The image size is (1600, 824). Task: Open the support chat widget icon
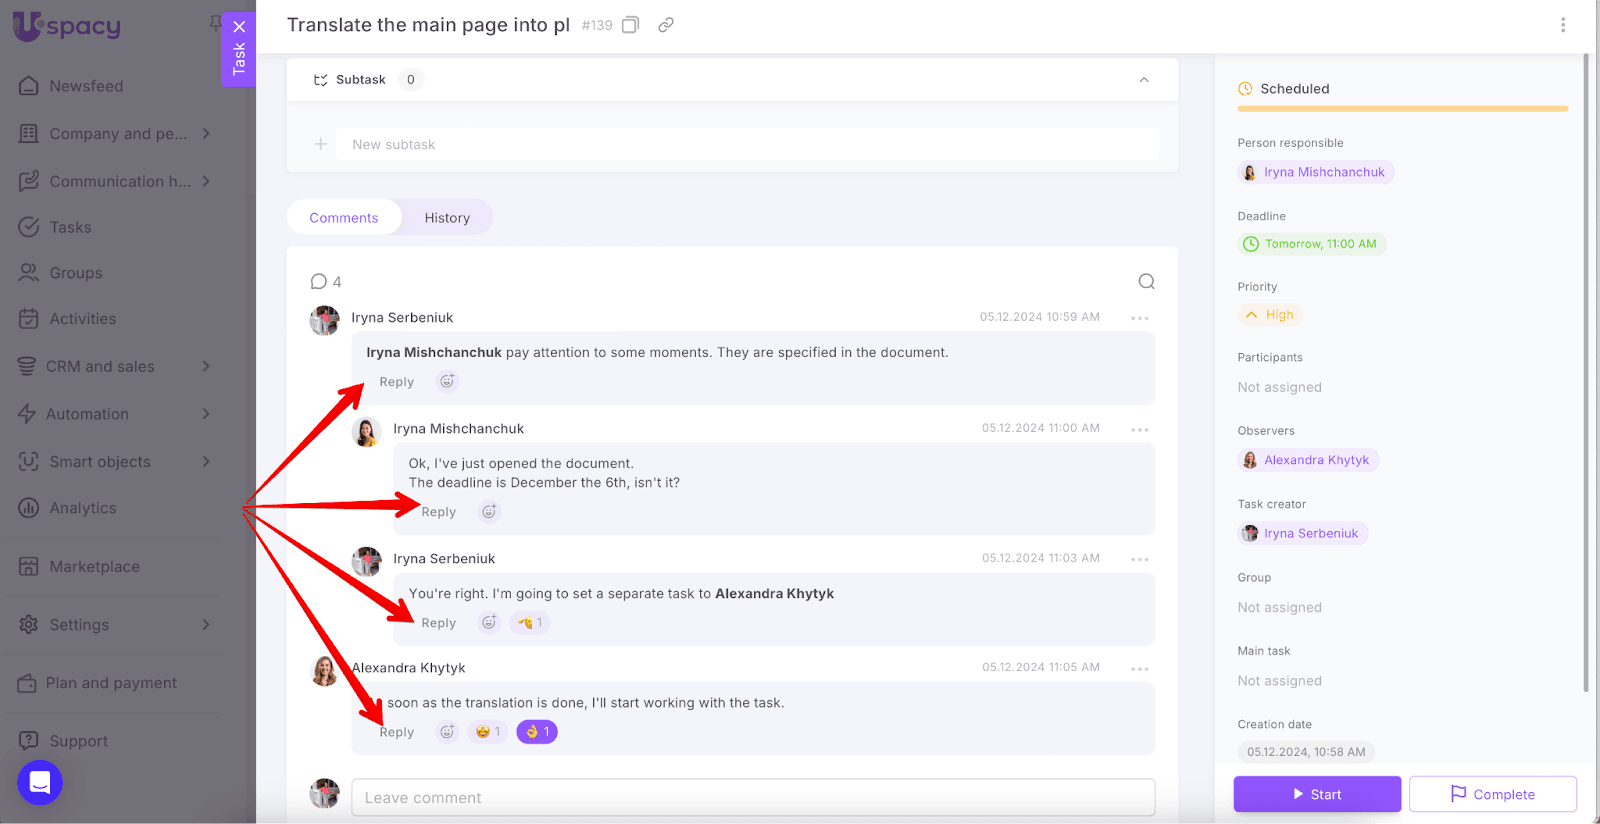tap(40, 782)
